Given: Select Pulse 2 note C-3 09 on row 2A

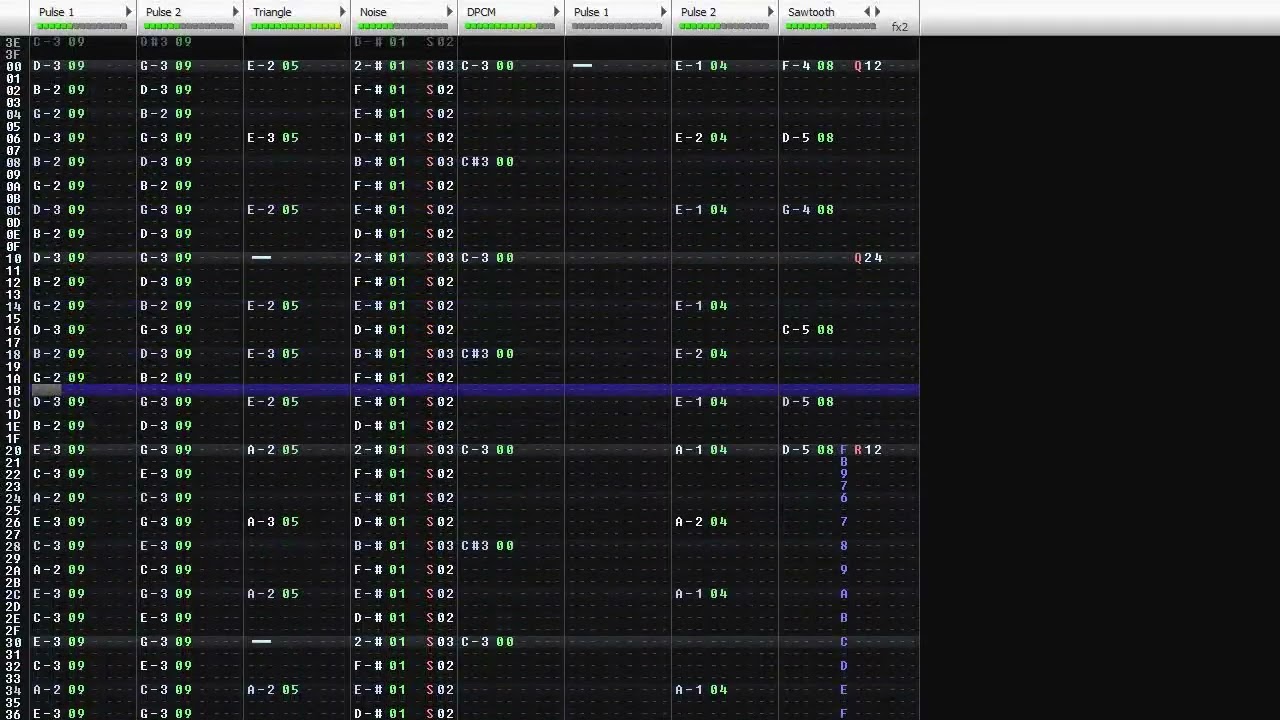Looking at the screenshot, I should pyautogui.click(x=166, y=570).
